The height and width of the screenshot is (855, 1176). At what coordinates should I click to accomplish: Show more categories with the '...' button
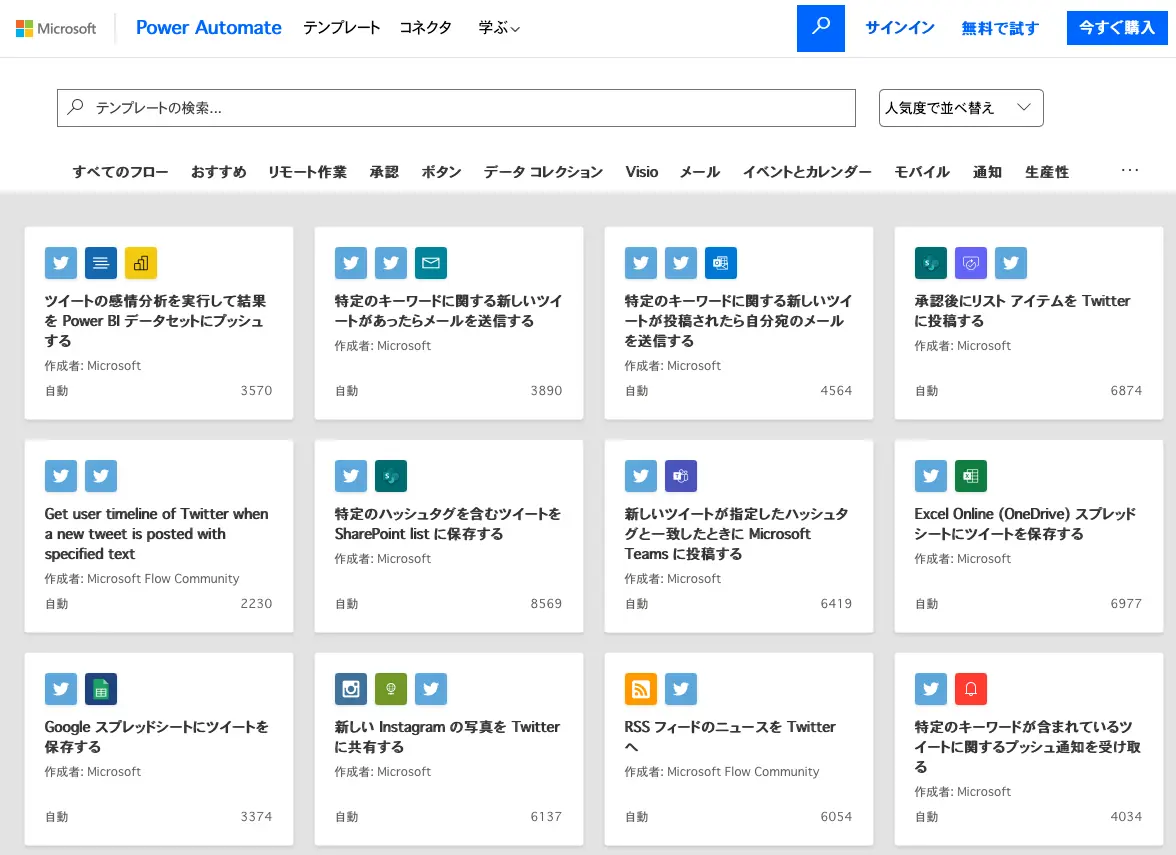coord(1130,171)
